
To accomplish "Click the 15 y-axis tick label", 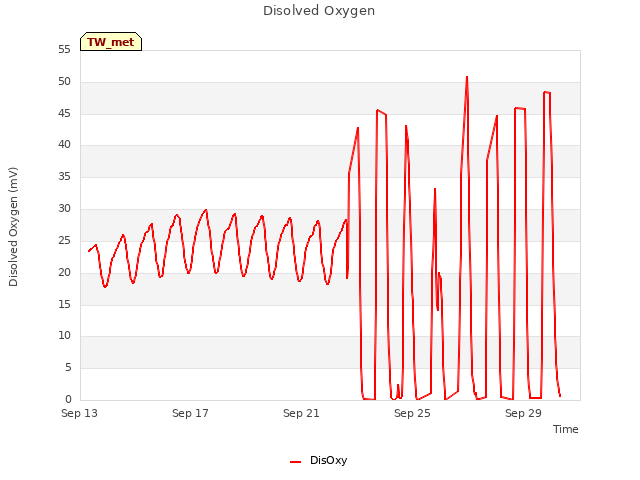I will [x=64, y=304].
